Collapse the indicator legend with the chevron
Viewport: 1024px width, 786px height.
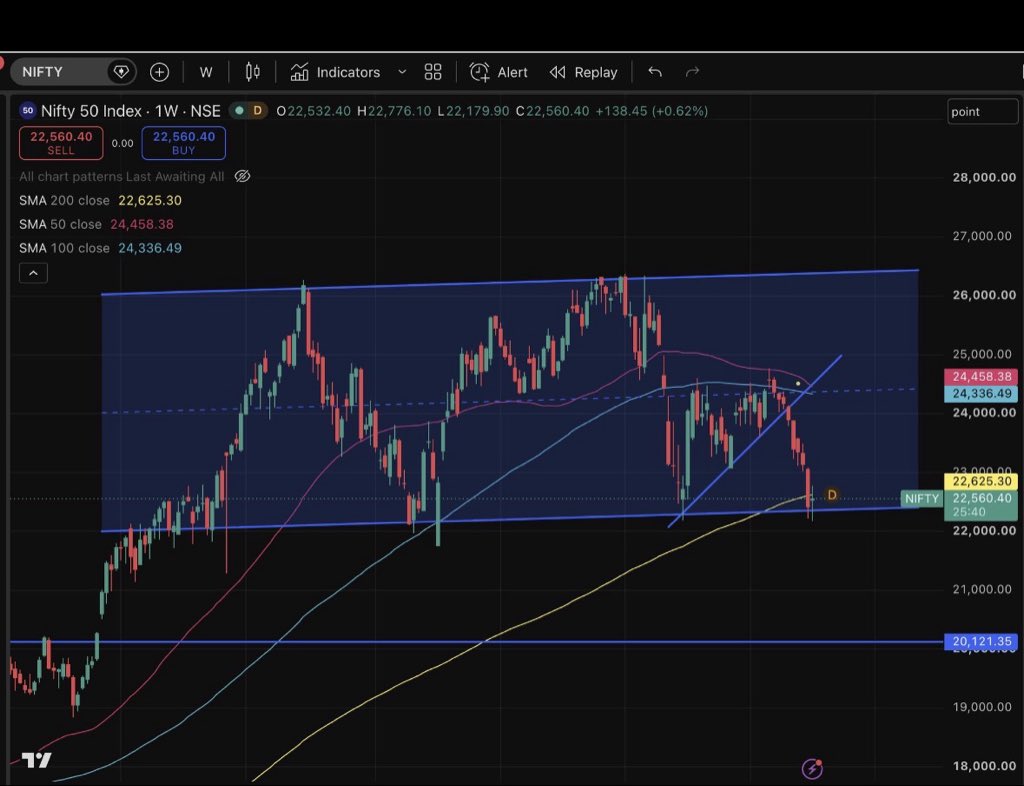click(33, 273)
